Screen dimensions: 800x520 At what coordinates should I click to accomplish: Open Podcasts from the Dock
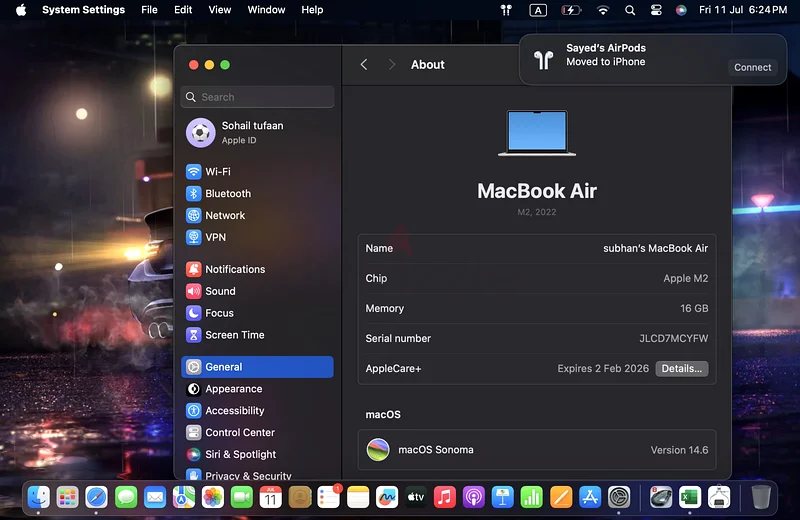pos(473,497)
